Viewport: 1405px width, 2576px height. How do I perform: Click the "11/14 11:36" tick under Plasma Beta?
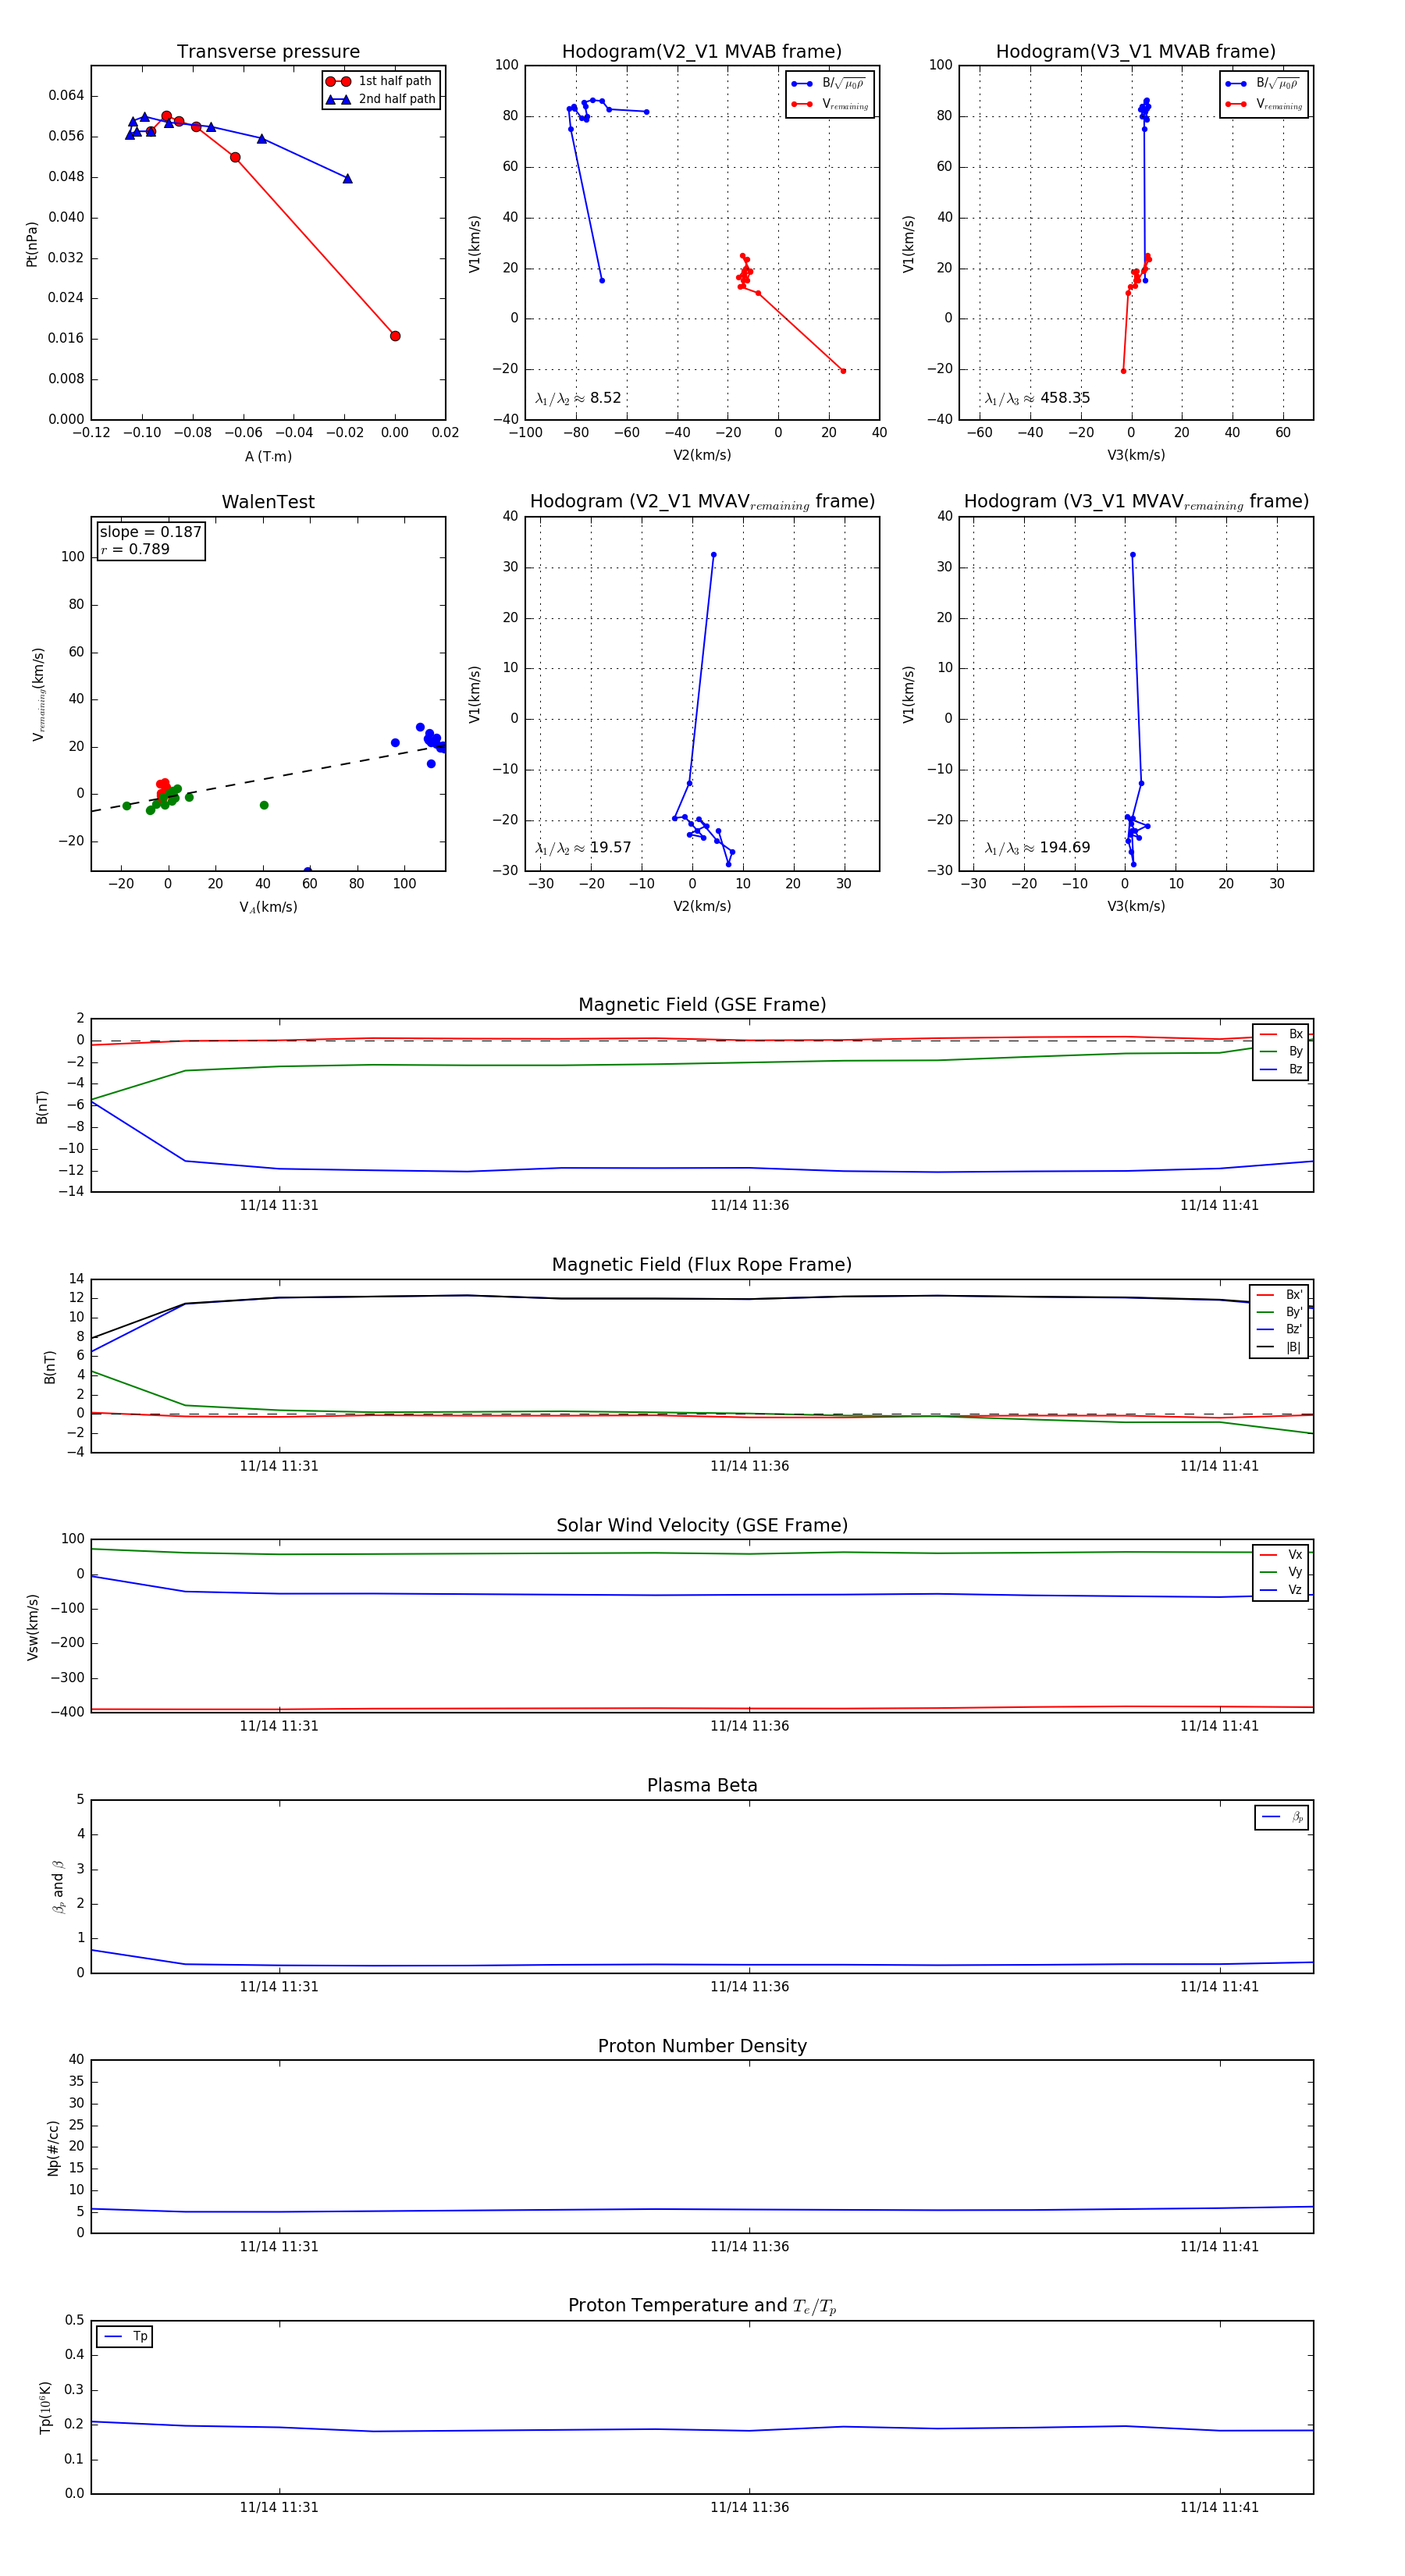pos(749,1986)
